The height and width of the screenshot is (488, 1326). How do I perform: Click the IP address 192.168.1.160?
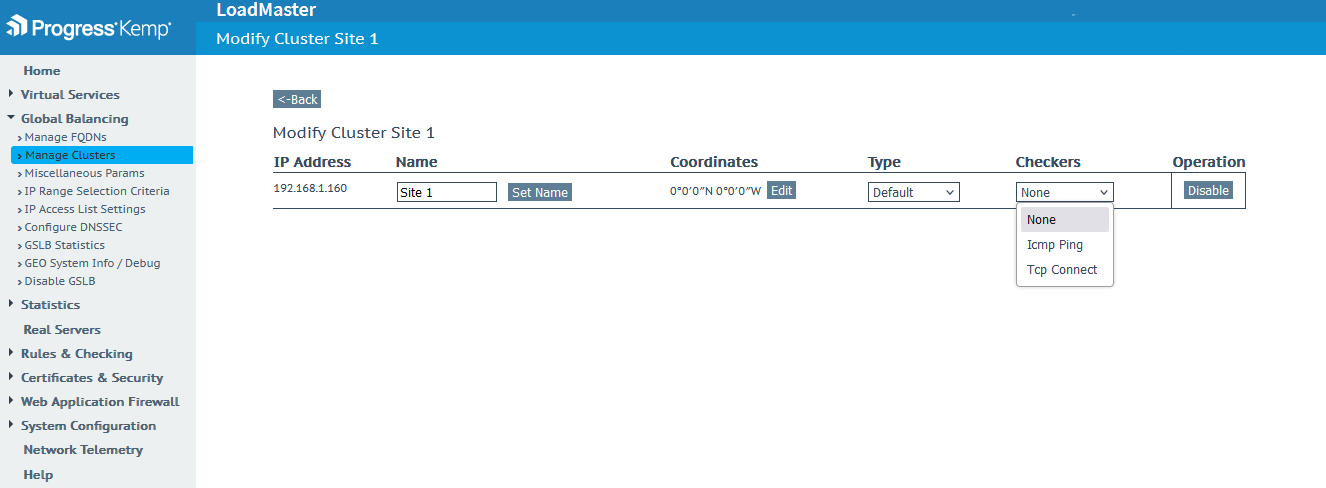click(x=310, y=187)
